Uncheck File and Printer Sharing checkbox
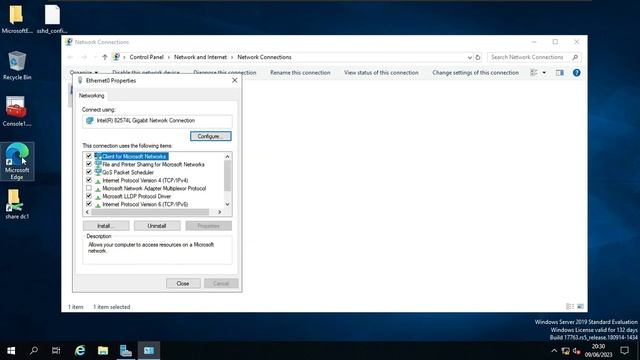This screenshot has width=640, height=360. coord(89,164)
